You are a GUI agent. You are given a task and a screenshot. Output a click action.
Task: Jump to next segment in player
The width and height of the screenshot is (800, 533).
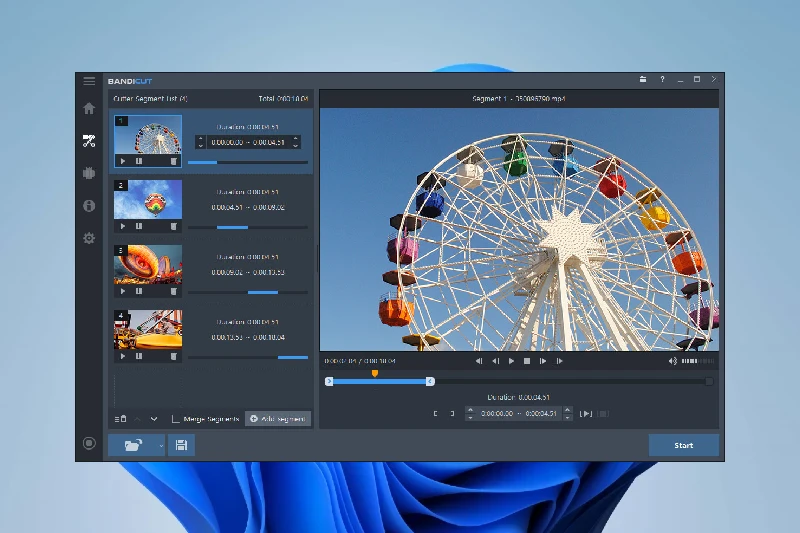(x=559, y=361)
